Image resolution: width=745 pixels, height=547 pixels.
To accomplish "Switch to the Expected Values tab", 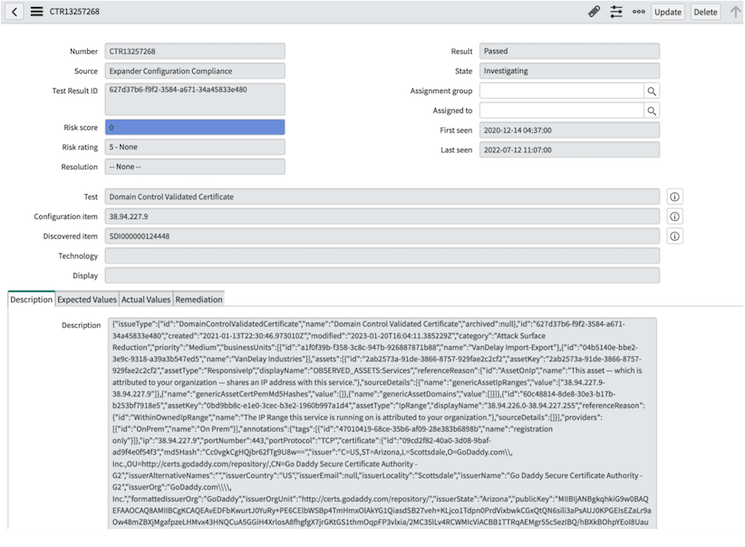I will (86, 299).
